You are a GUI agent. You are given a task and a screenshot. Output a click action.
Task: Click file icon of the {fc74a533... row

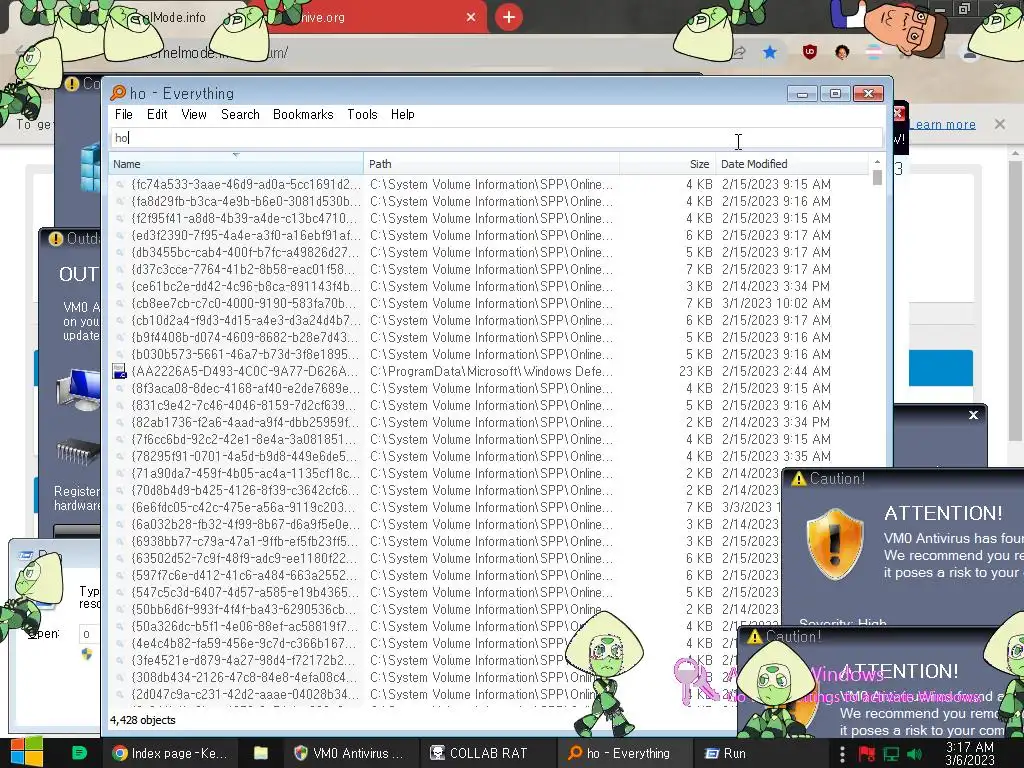click(120, 185)
